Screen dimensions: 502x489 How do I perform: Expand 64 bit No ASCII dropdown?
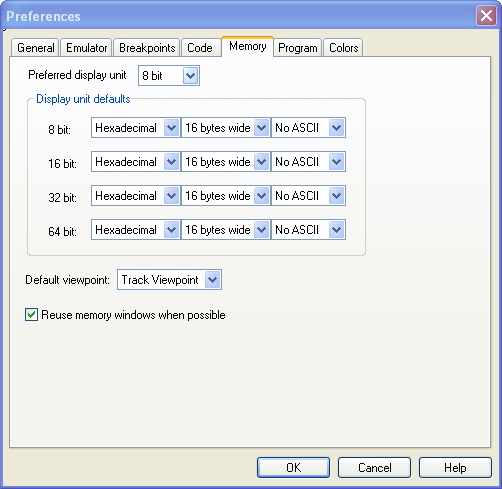point(308,230)
